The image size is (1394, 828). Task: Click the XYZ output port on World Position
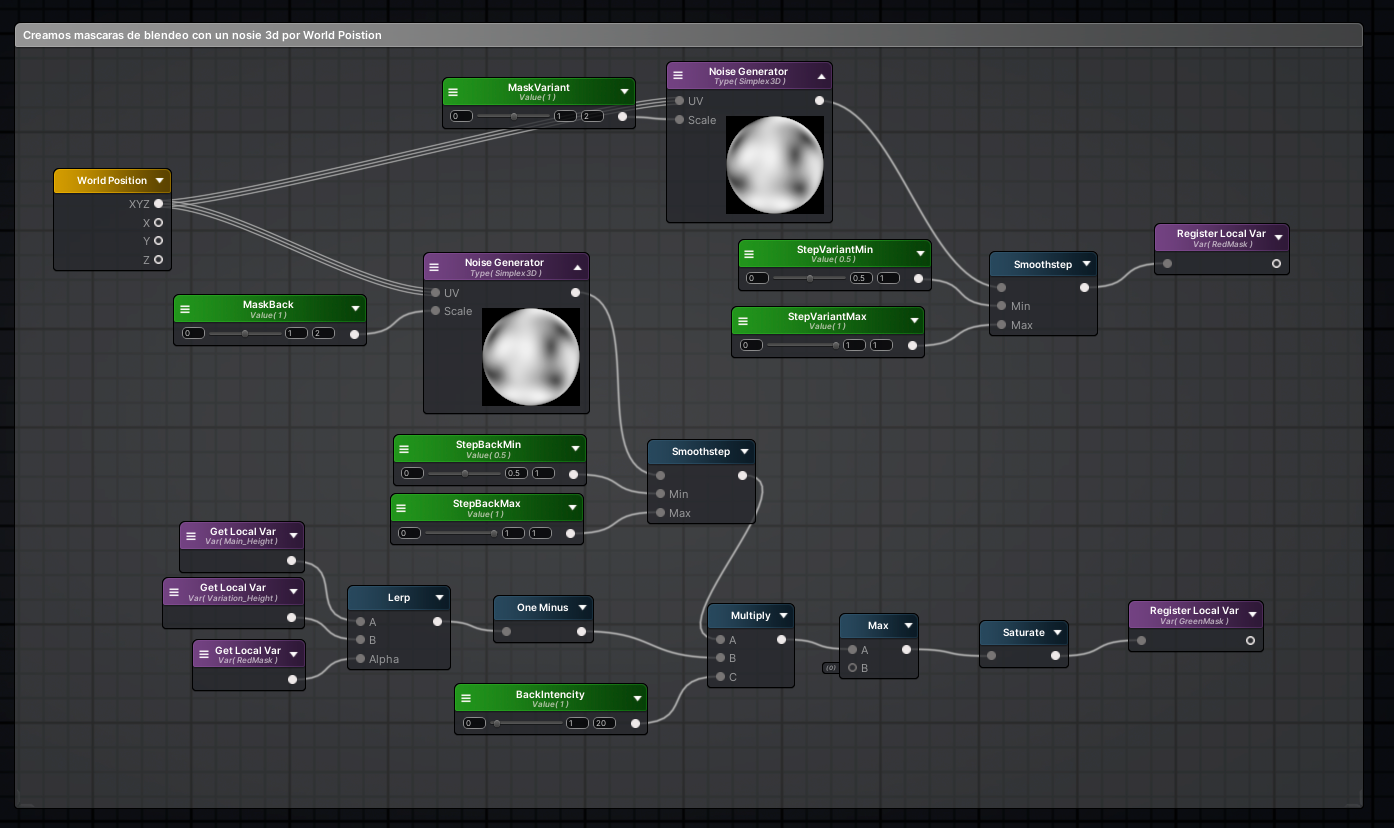(x=158, y=204)
